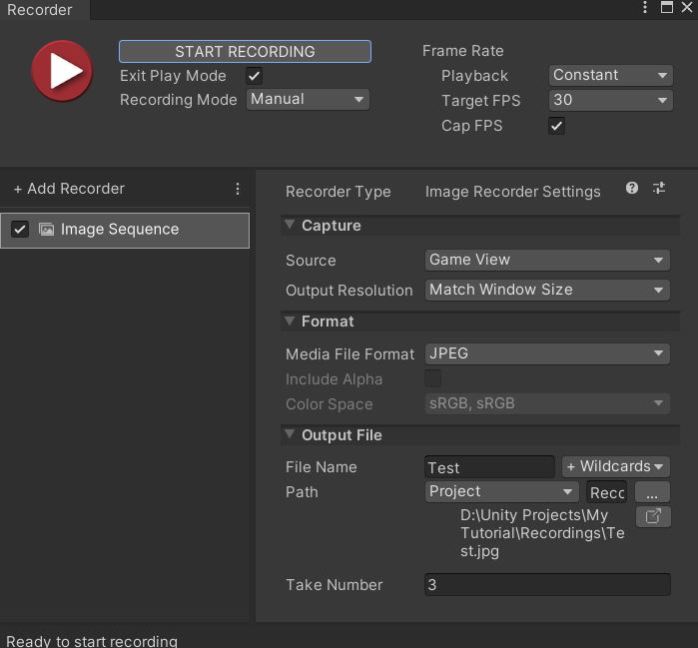
Task: Toggle the Cap FPS checkbox
Action: click(x=556, y=126)
